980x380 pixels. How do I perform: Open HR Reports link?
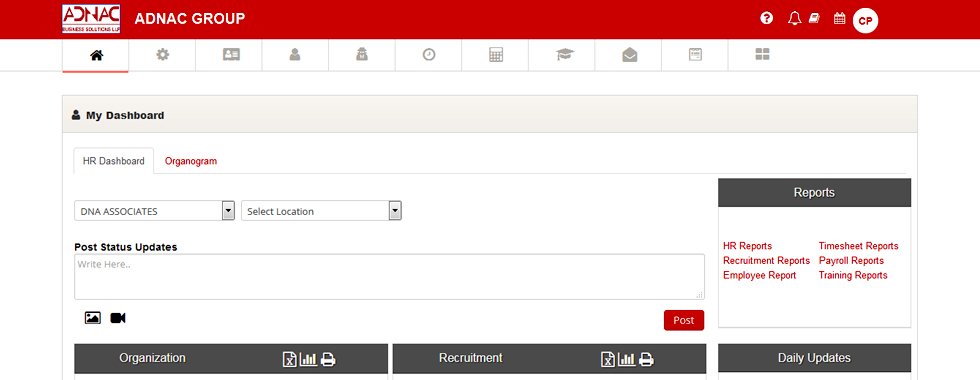coord(748,246)
